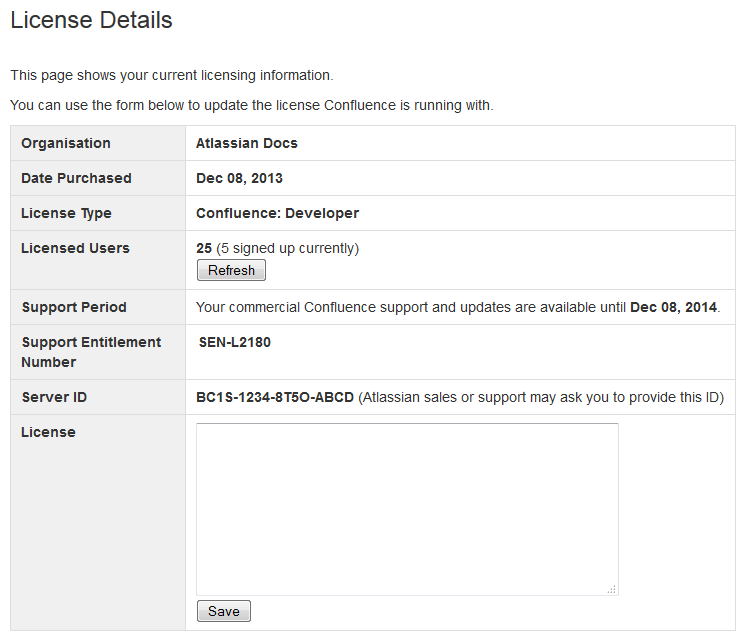Select the Confluence: Developer value

point(277,213)
